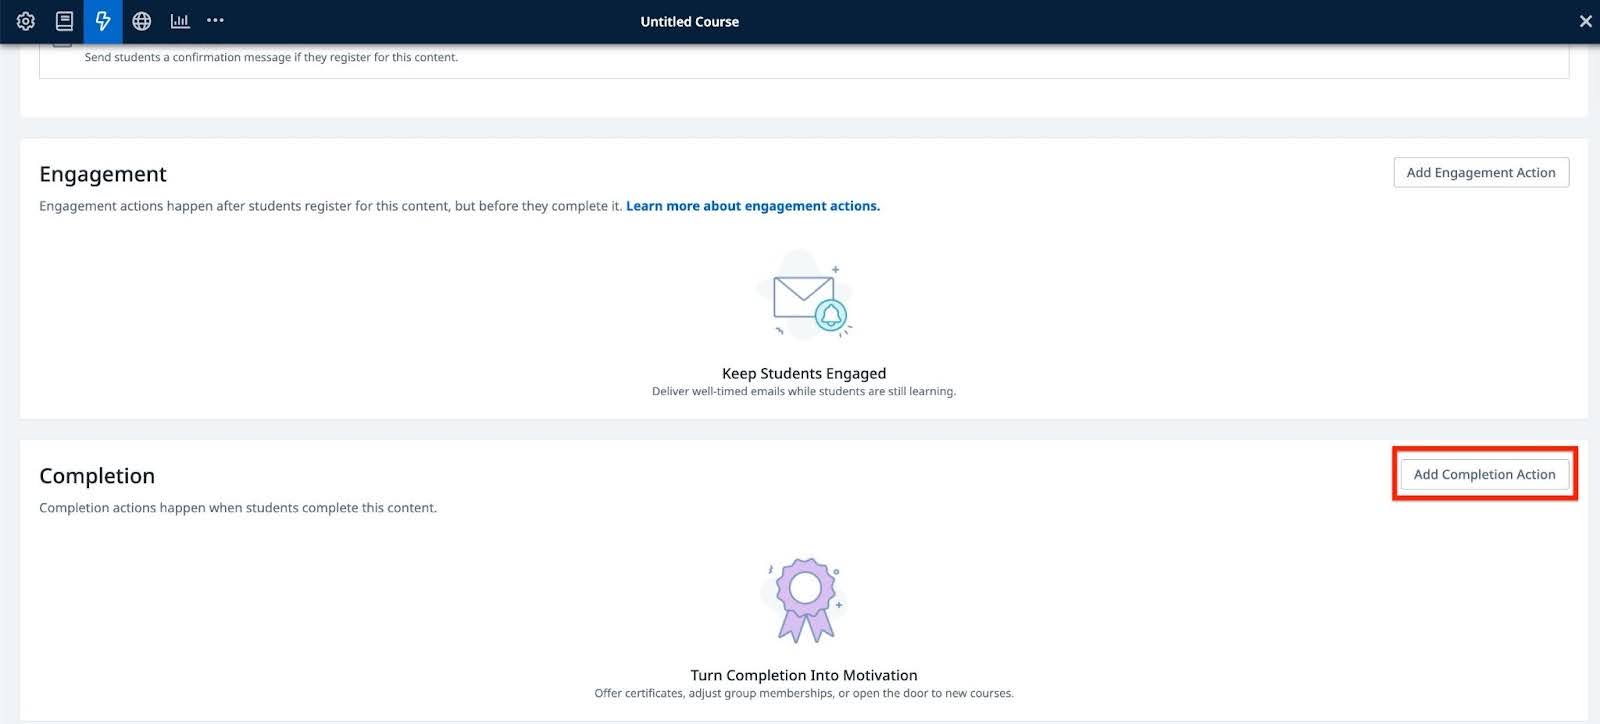Click the purple award ribbon illustration
This screenshot has width=1600, height=724.
804,600
